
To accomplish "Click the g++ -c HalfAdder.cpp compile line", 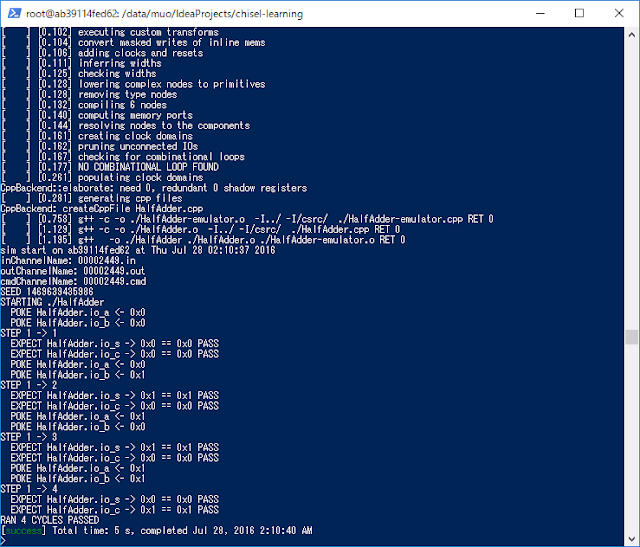I will click(x=200, y=229).
